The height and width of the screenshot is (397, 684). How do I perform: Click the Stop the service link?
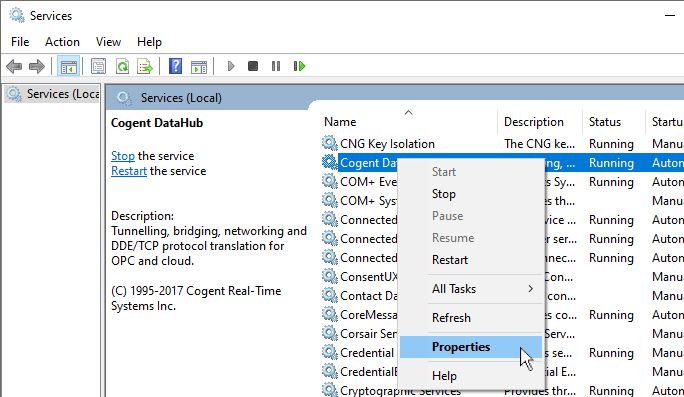[x=123, y=156]
